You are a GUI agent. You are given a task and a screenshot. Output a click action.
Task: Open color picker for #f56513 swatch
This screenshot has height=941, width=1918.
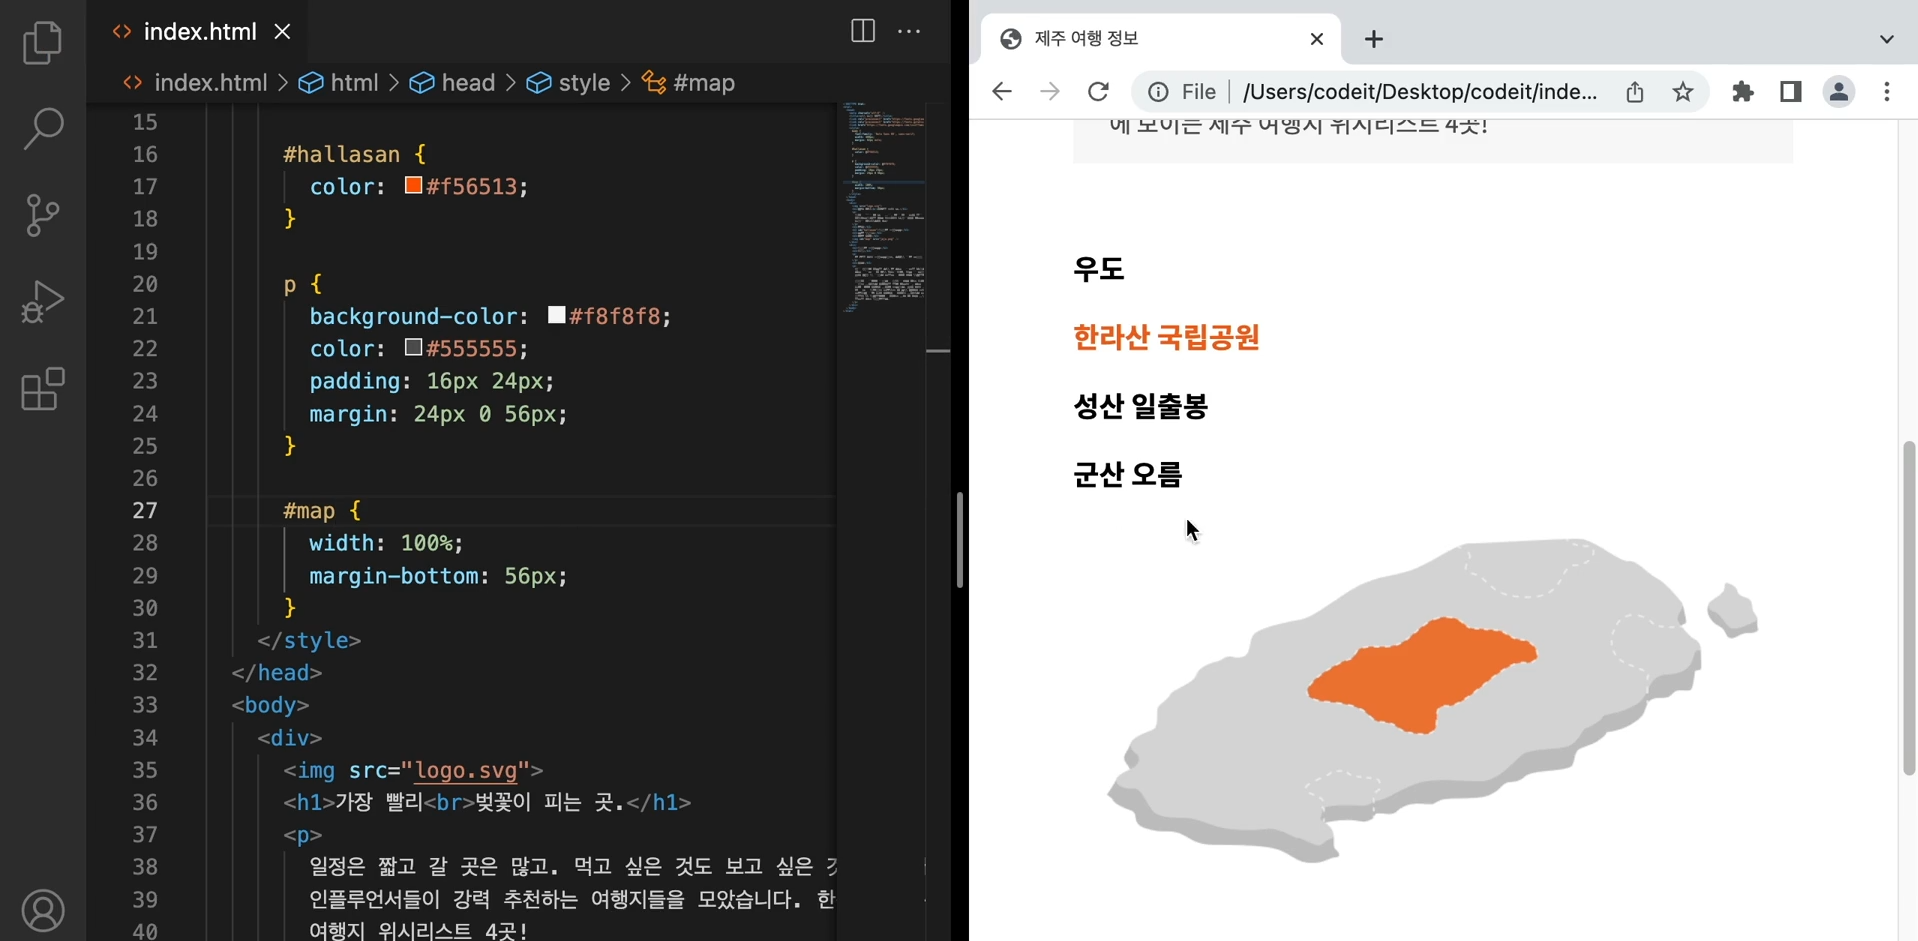[x=413, y=185]
